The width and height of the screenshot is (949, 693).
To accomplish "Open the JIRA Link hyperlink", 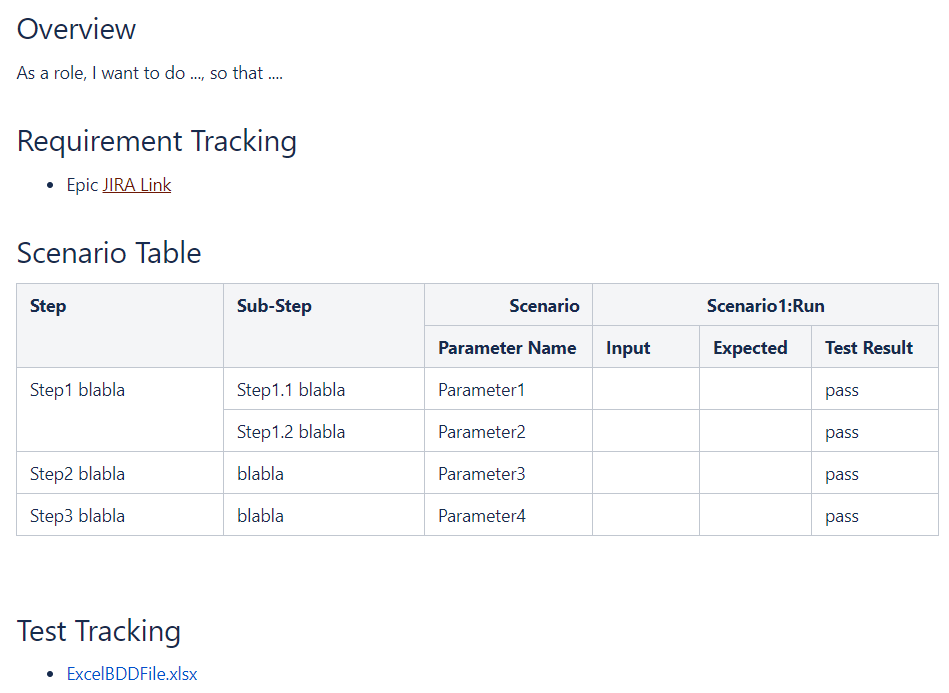I will pos(137,185).
